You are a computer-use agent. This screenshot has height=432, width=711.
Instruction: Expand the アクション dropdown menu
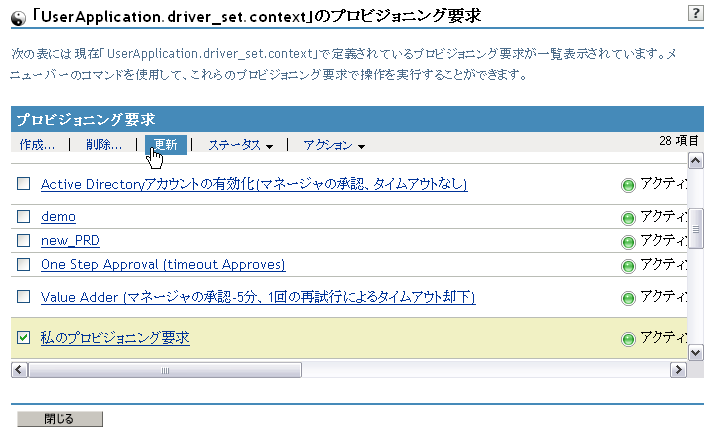coord(333,145)
